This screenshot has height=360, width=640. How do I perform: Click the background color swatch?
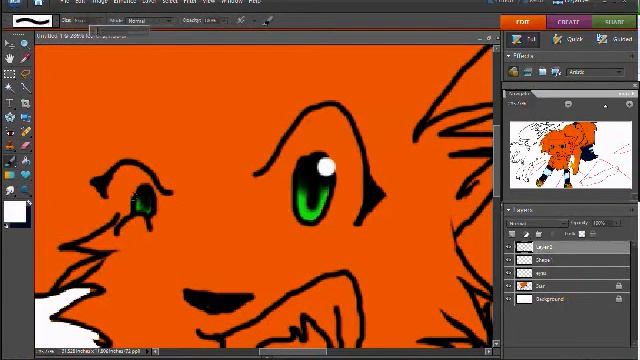click(29, 224)
